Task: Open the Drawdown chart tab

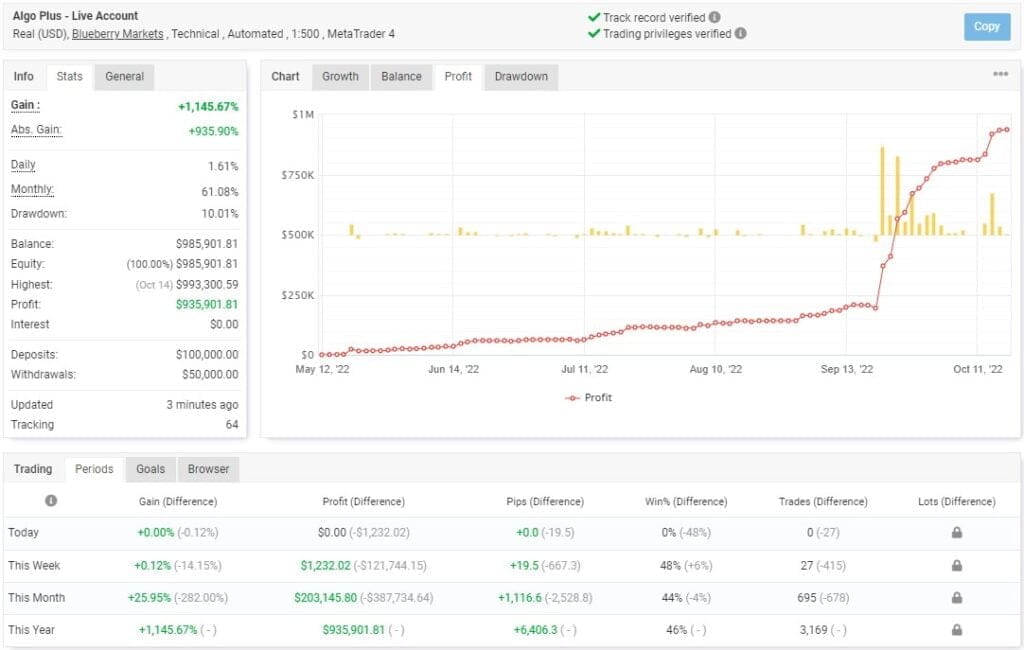Action: pyautogui.click(x=520, y=76)
